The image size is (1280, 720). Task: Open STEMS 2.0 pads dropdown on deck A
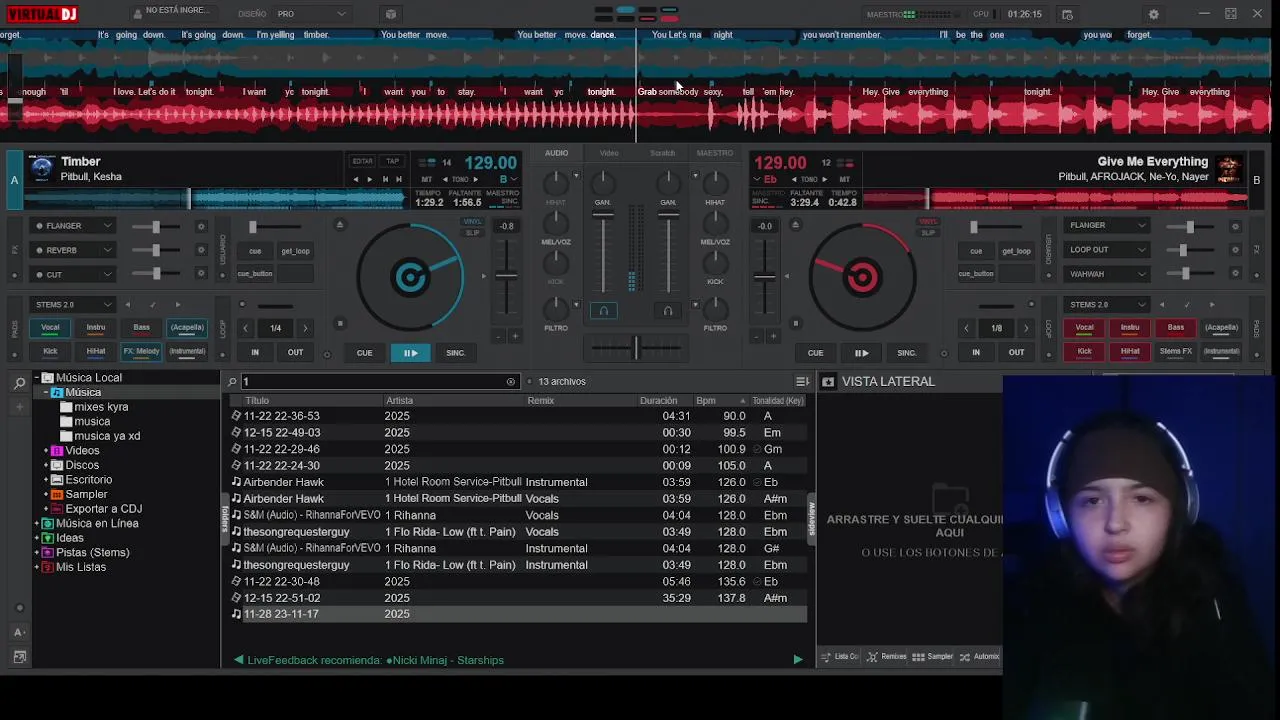[74, 304]
